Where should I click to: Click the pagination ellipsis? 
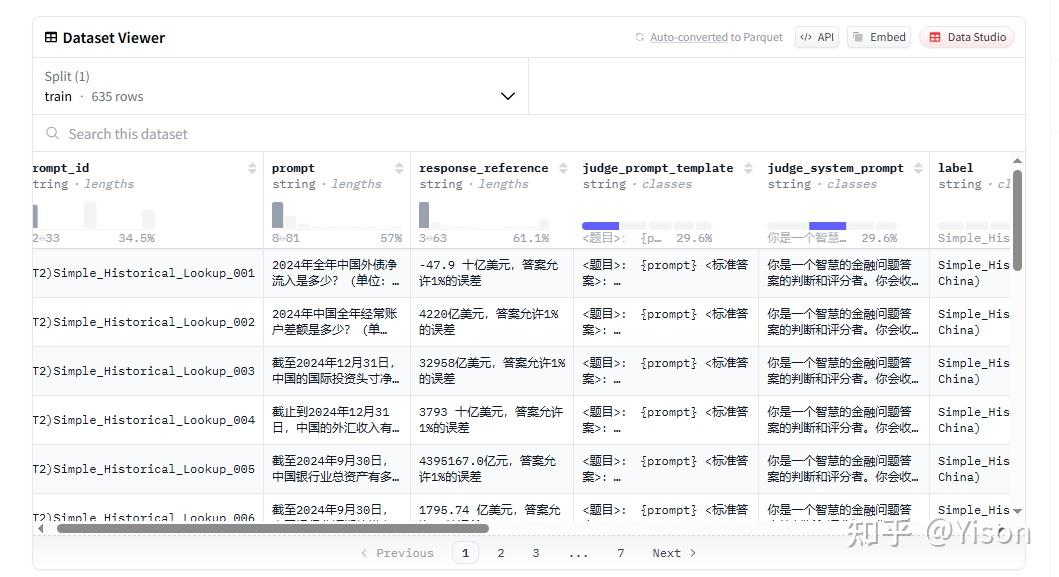pyautogui.click(x=578, y=553)
